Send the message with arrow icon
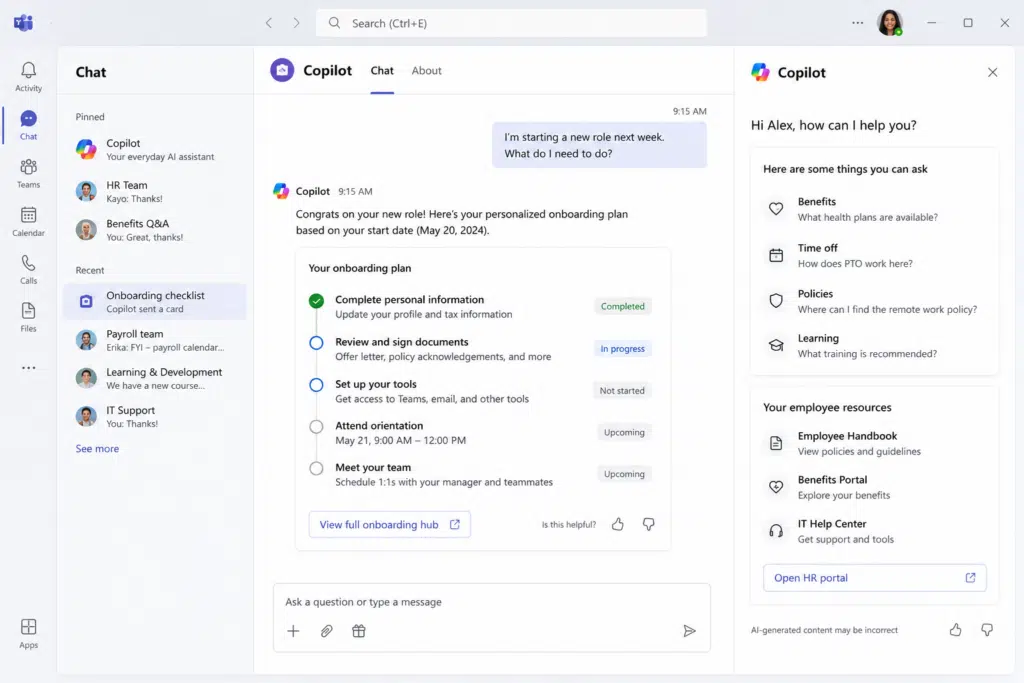The width and height of the screenshot is (1024, 683). (x=689, y=631)
